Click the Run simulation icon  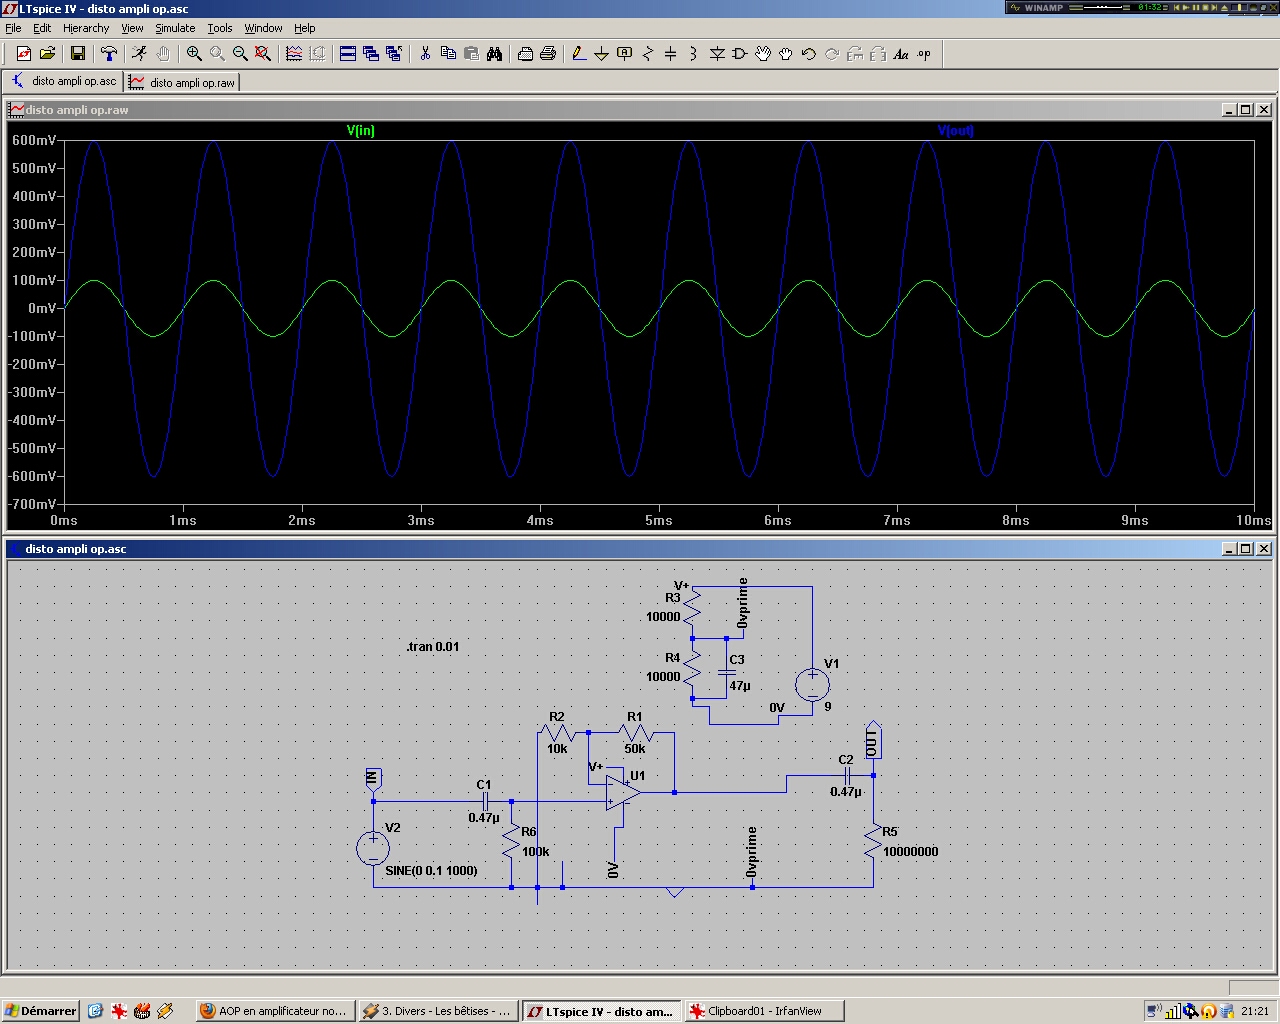coord(139,54)
